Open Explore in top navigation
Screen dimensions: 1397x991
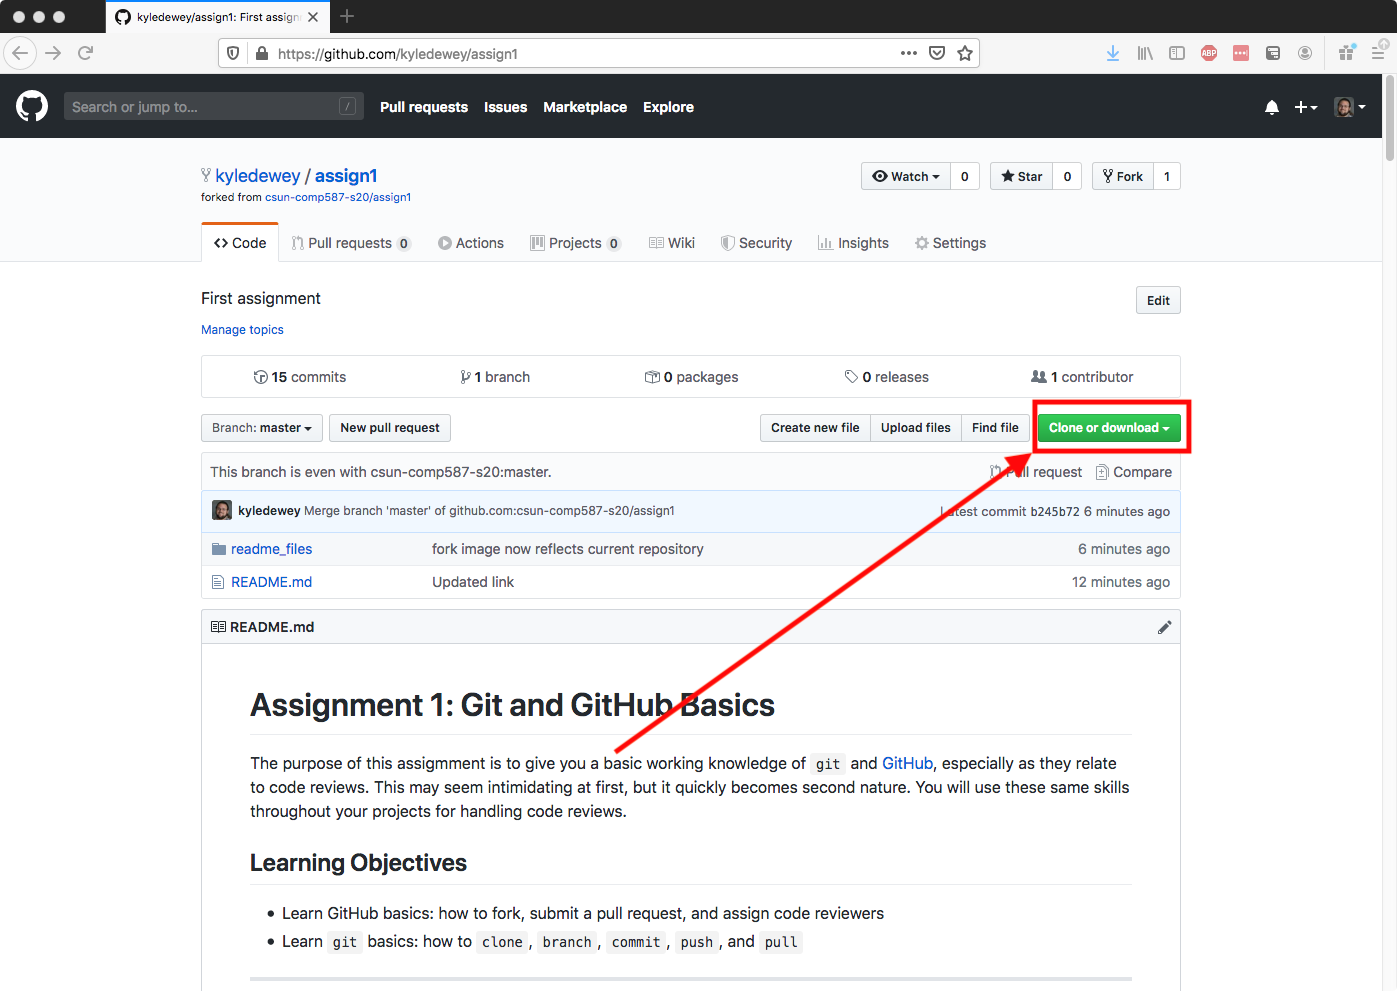(x=668, y=107)
